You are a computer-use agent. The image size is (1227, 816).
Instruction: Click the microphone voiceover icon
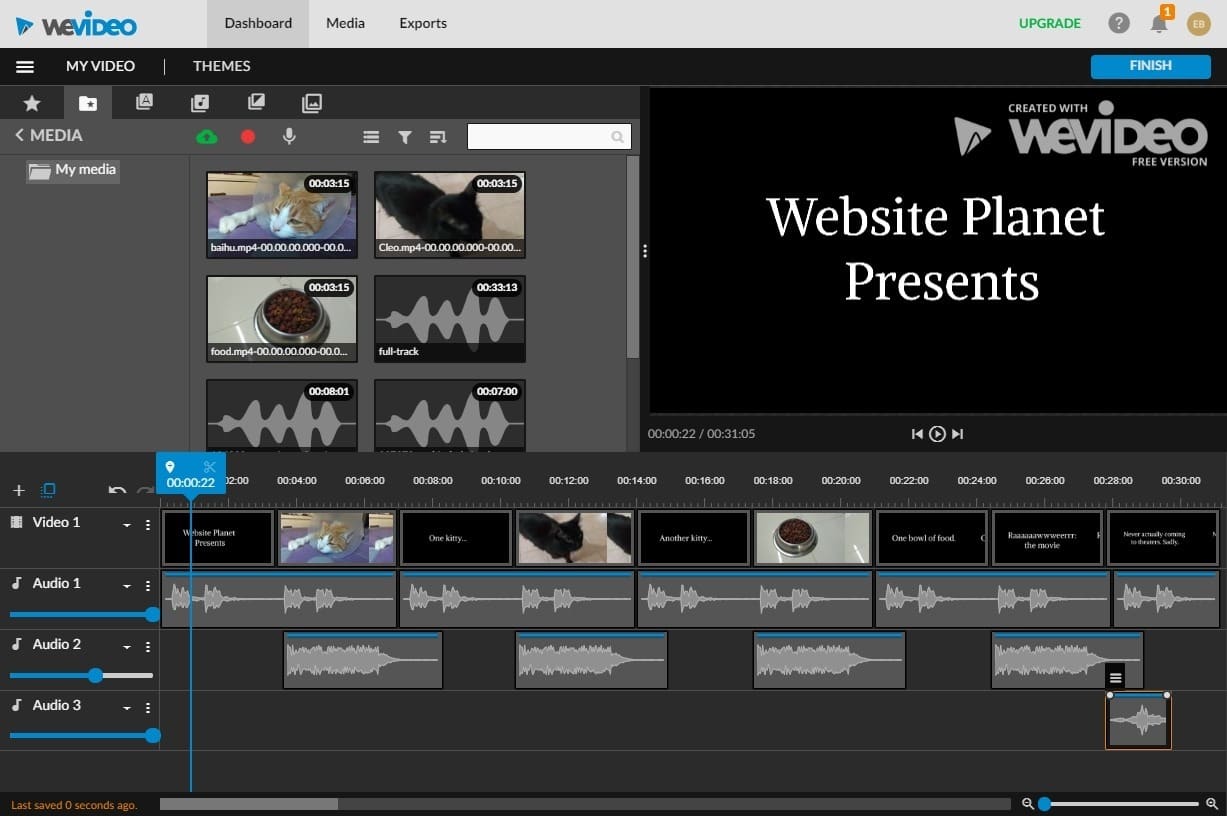pos(289,137)
